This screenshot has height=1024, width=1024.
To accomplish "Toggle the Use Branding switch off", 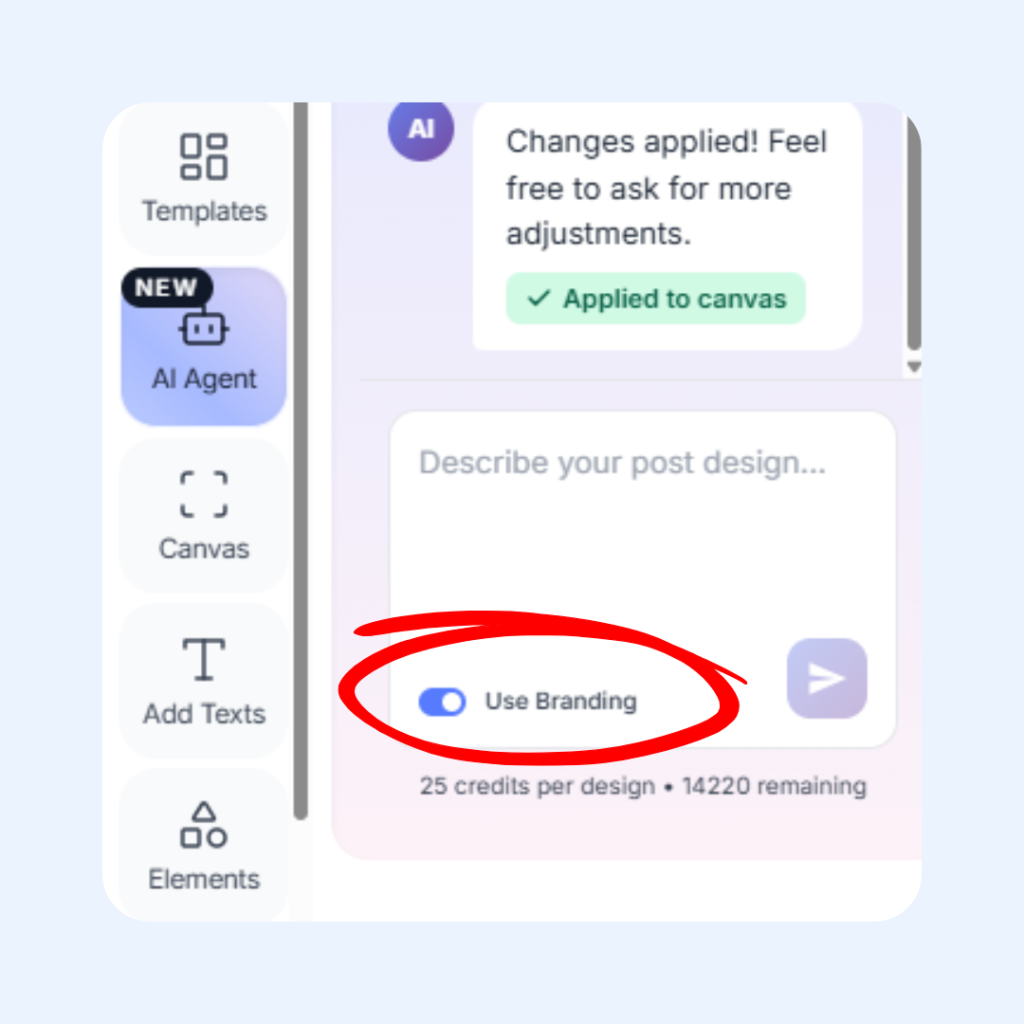I will tap(442, 702).
